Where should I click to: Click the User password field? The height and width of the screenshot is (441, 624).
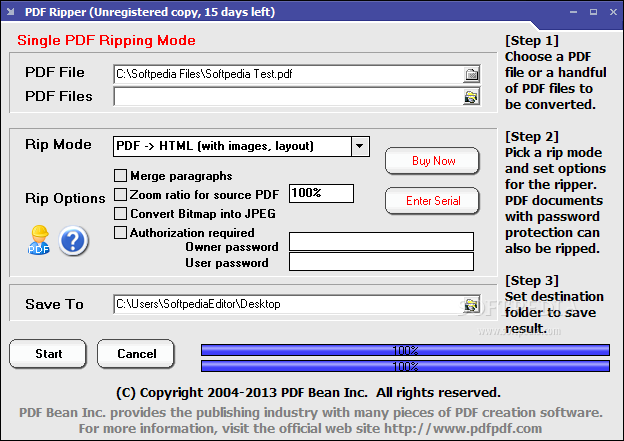381,261
